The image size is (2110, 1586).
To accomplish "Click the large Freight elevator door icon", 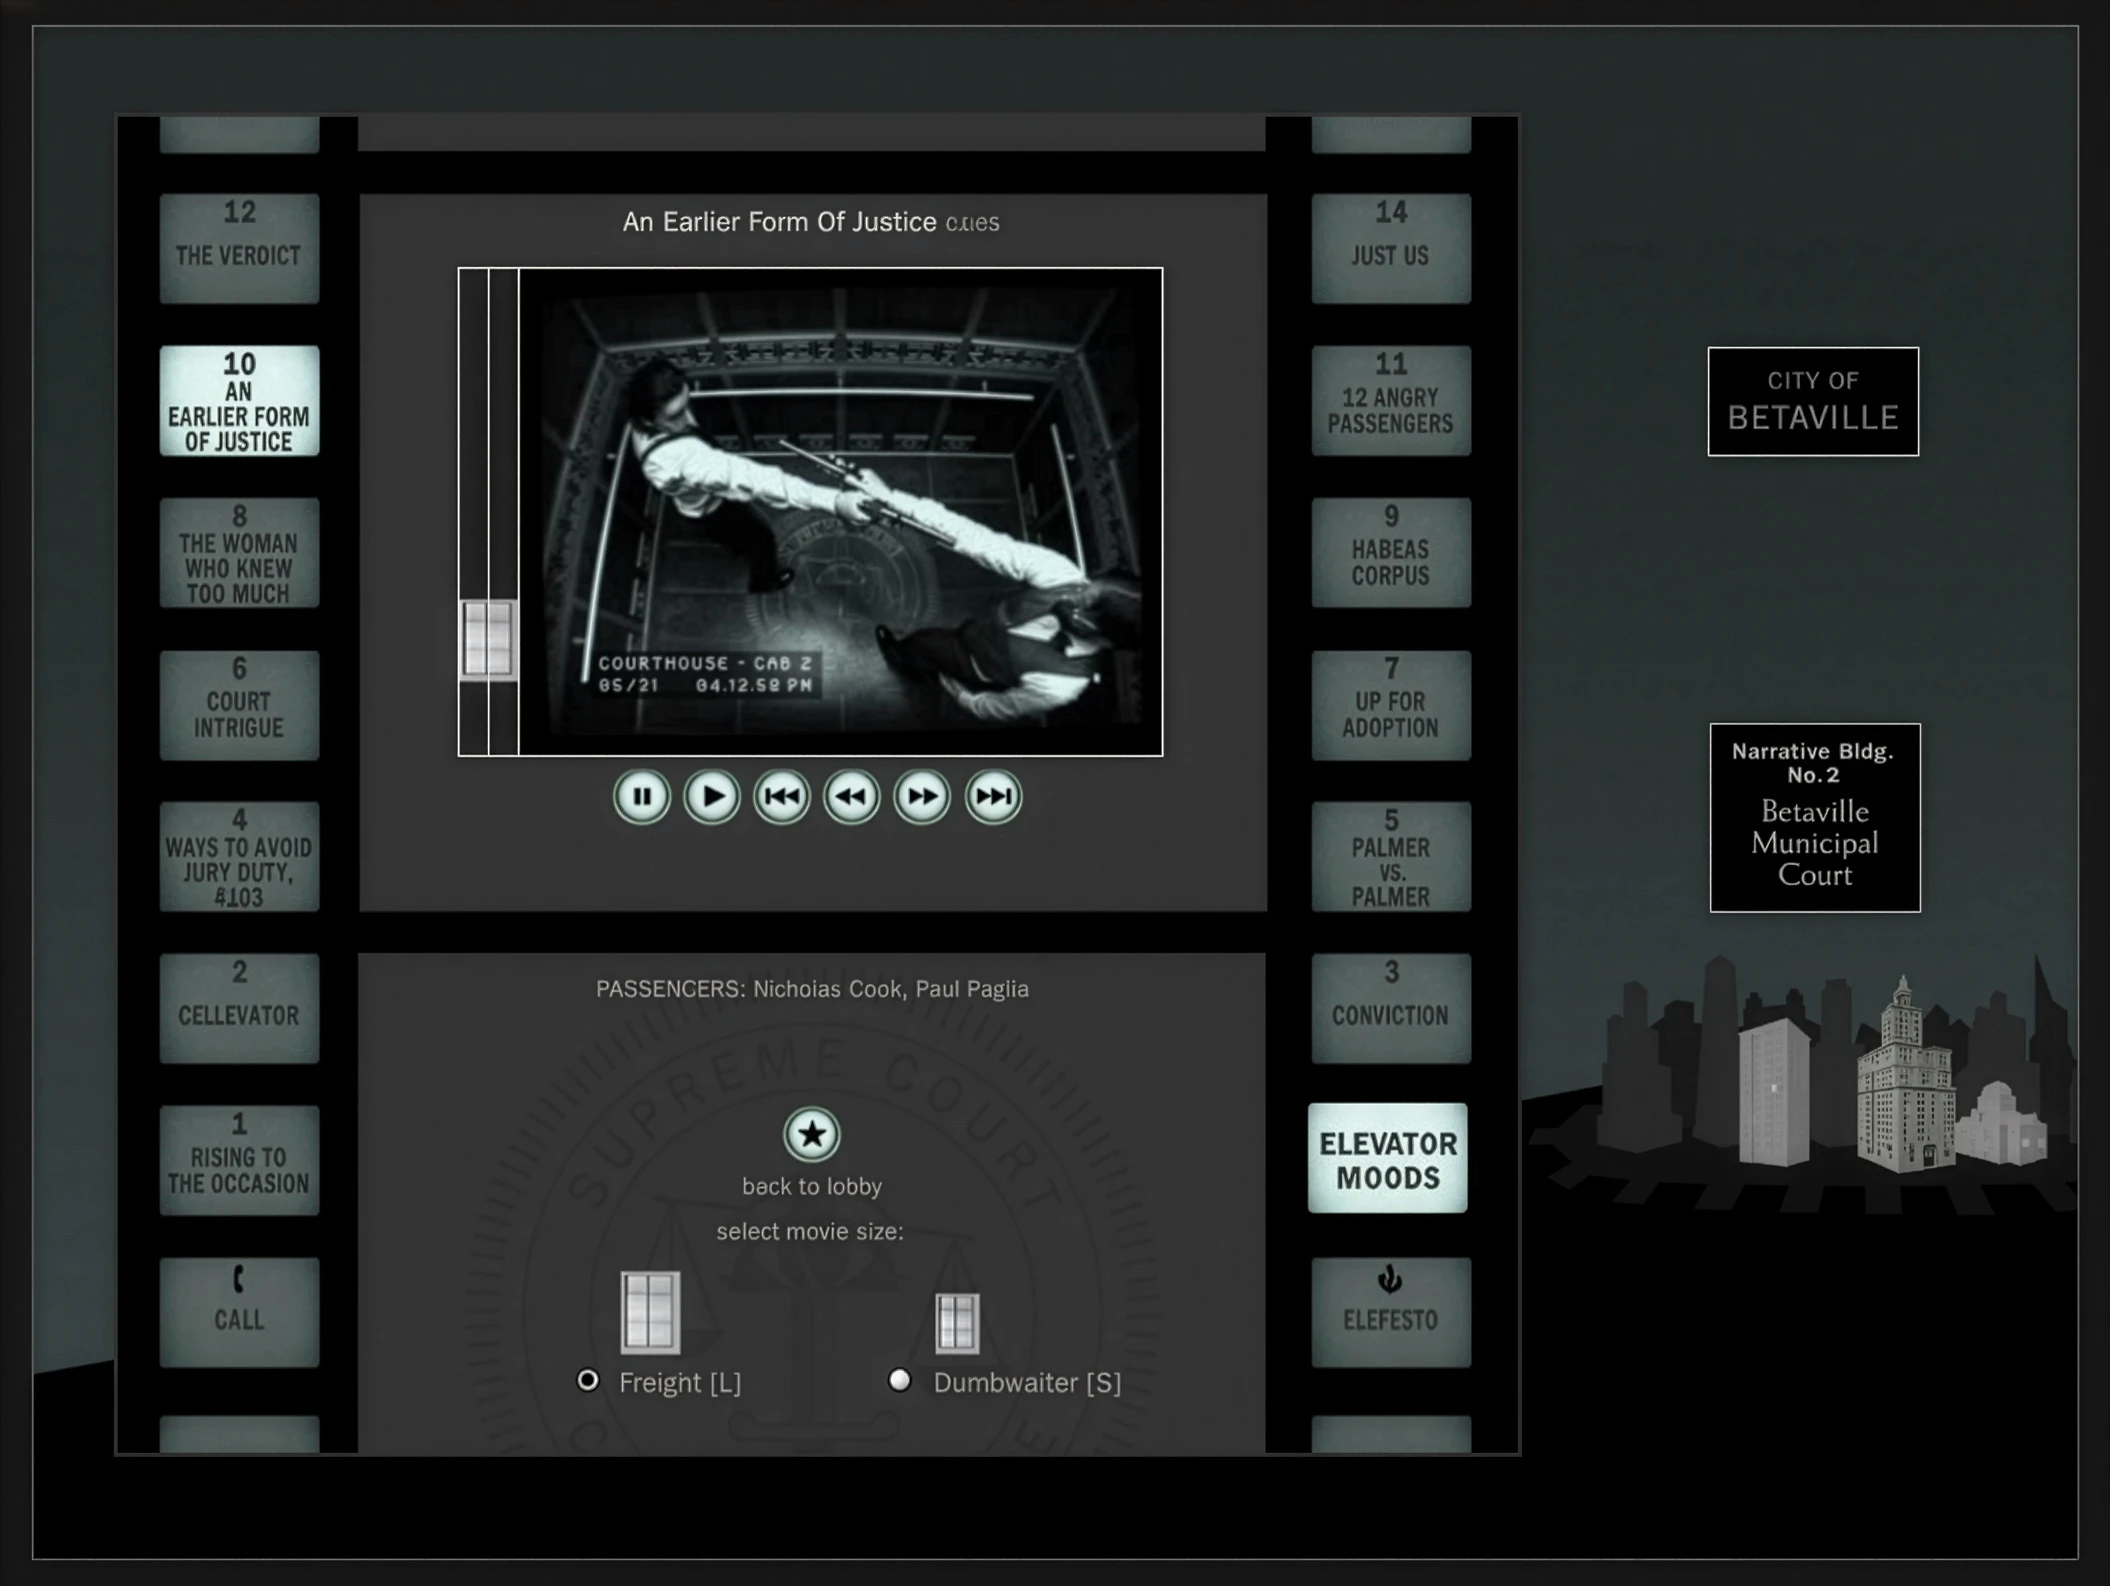I will 650,1311.
